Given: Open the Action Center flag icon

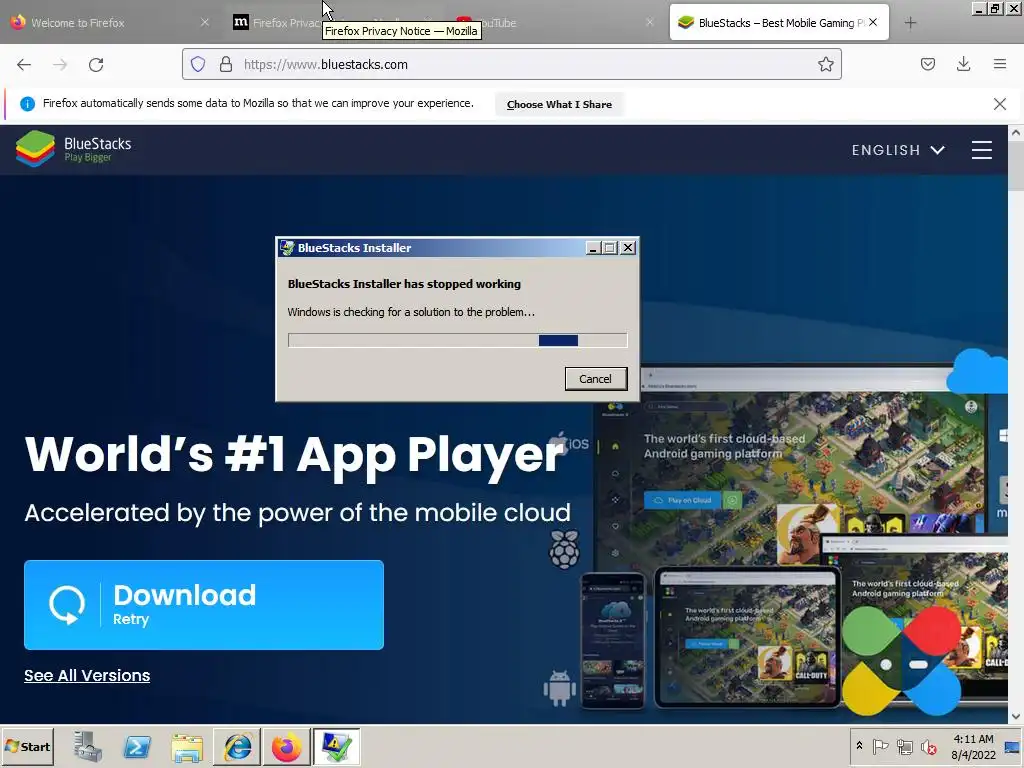Looking at the screenshot, I should tap(880, 746).
